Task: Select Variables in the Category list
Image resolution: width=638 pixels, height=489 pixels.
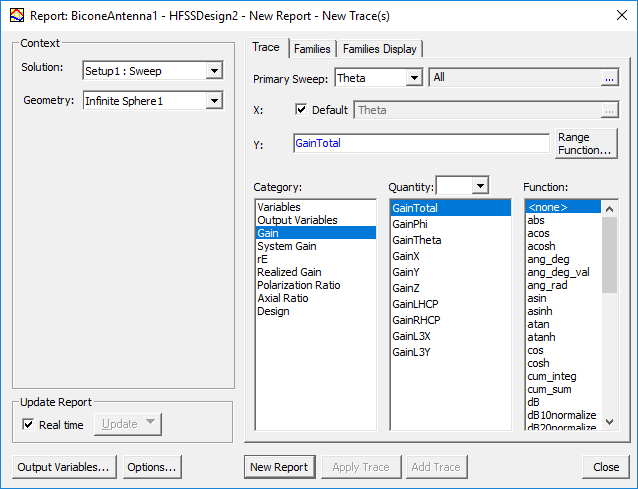Action: 316,207
